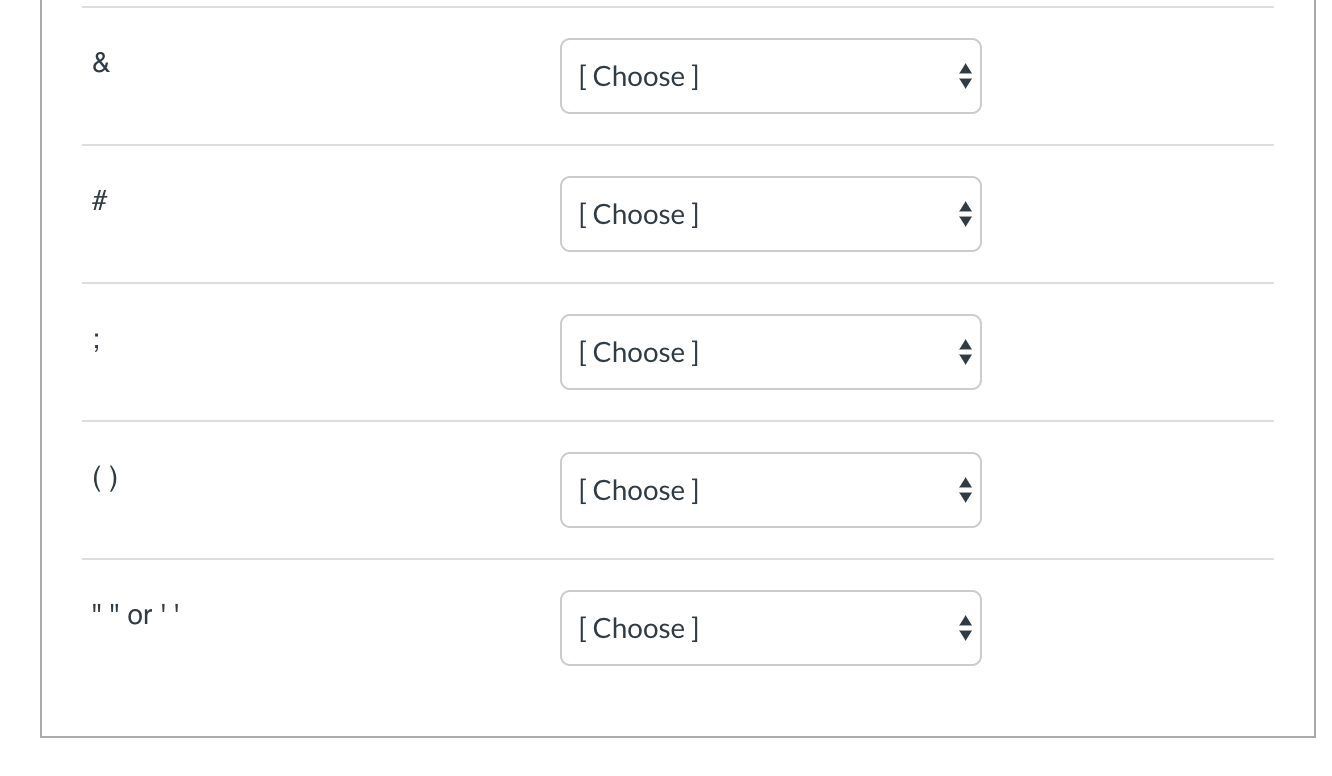Viewport: 1332px width, 776px height.
Task: Open the dropdown for the # symbol
Action: pos(770,214)
